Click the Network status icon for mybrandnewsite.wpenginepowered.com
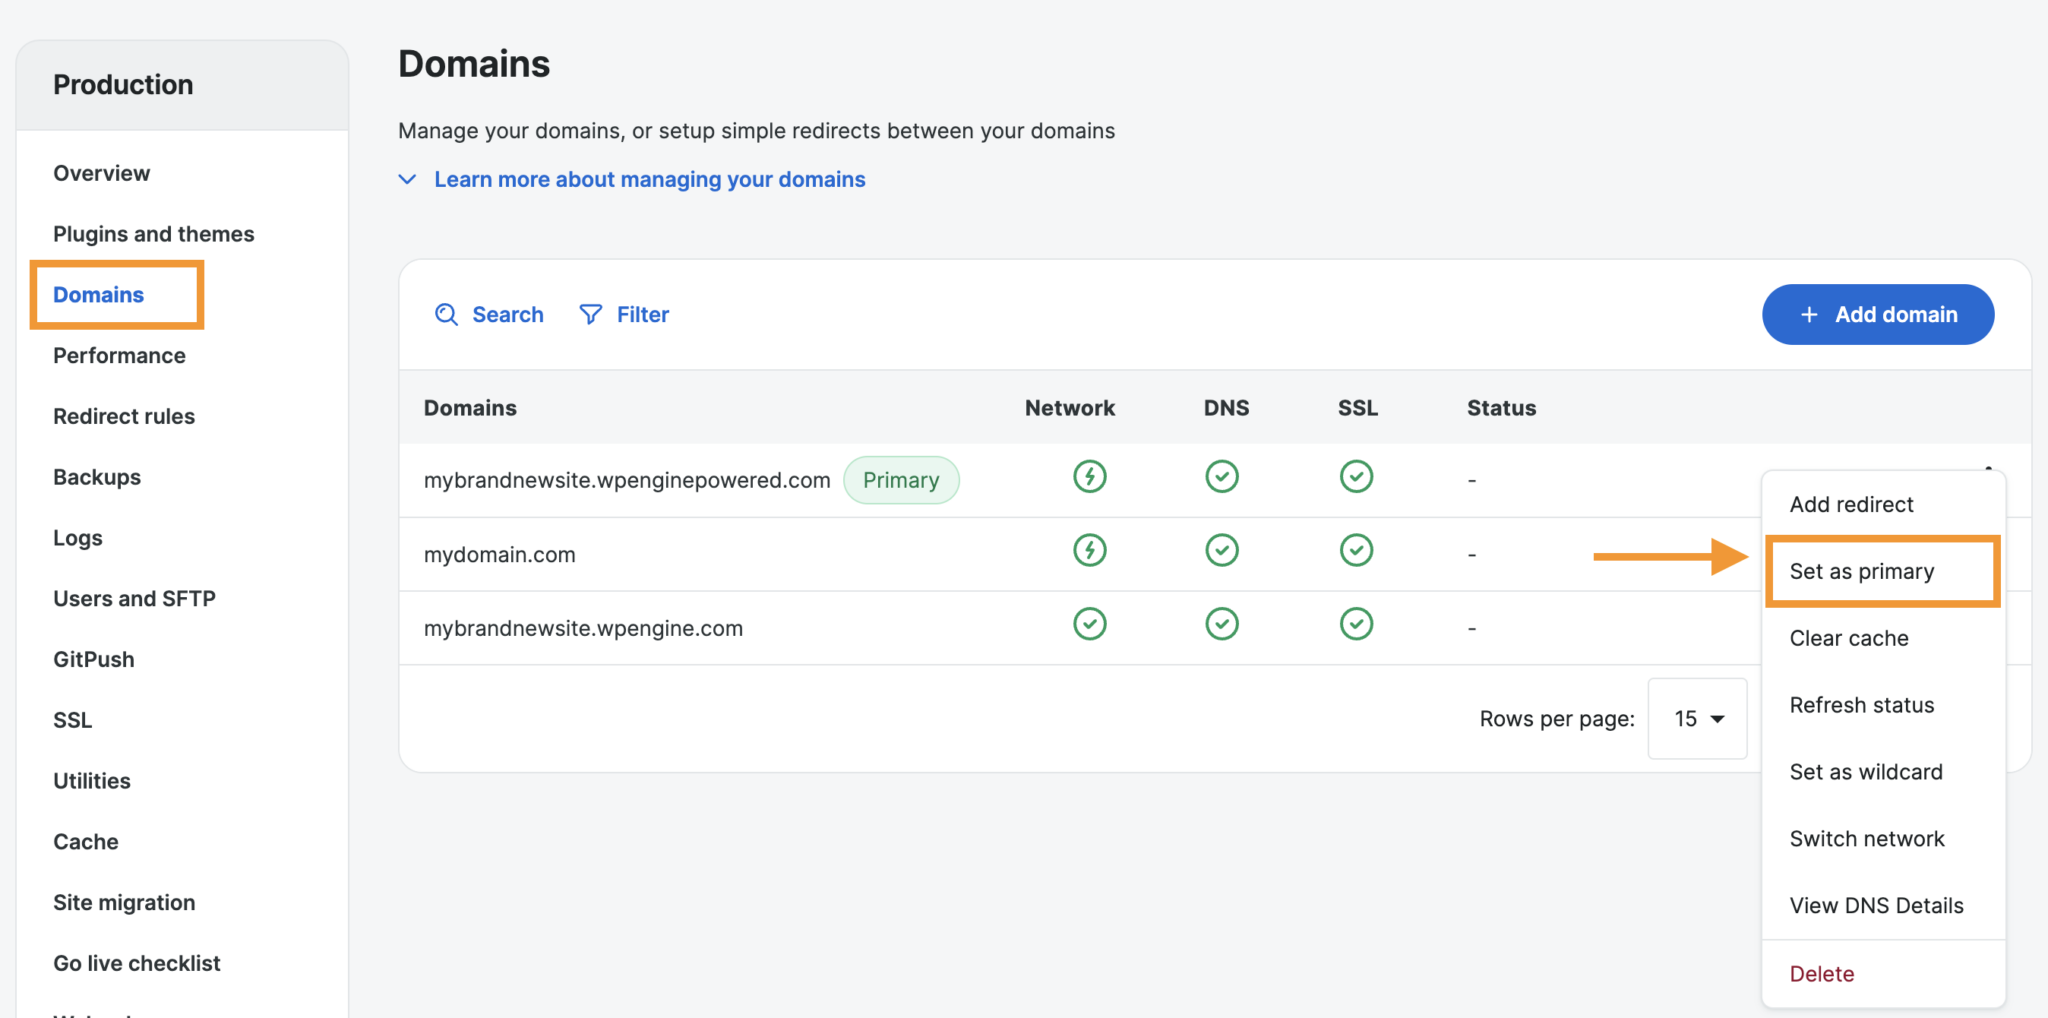This screenshot has width=2048, height=1018. (1089, 477)
